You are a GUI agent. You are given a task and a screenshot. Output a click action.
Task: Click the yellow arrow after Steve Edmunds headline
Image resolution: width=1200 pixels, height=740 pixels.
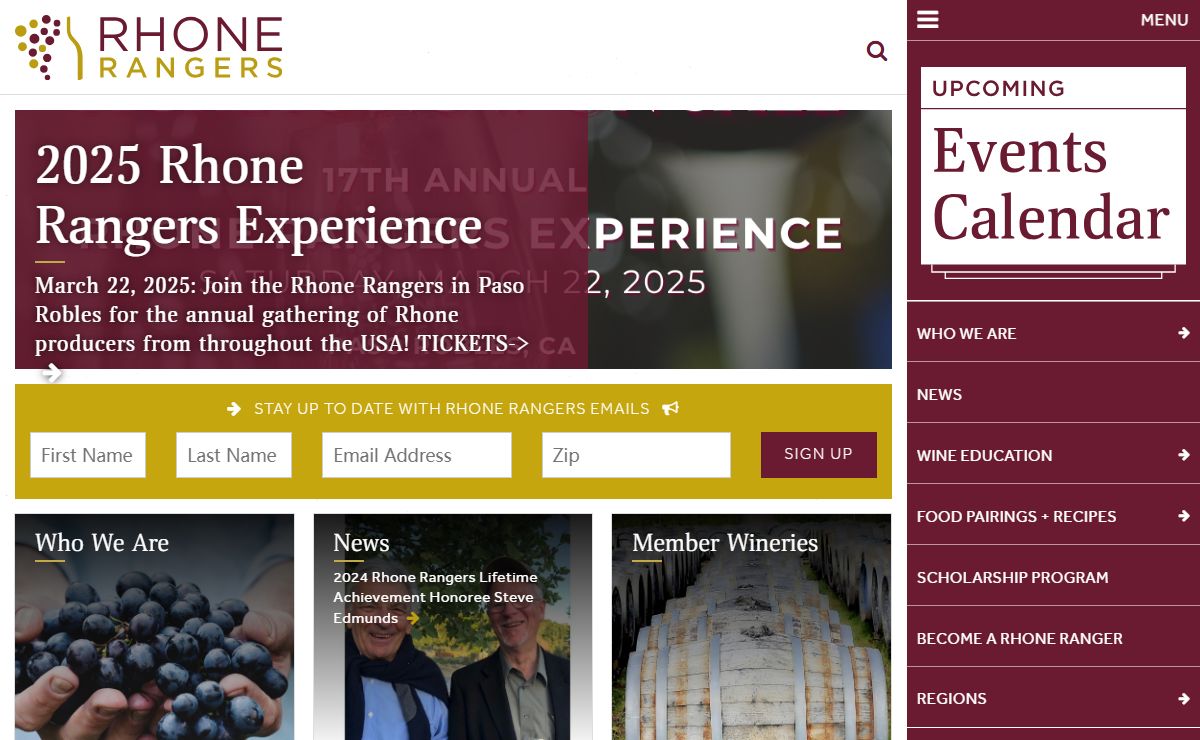pyautogui.click(x=413, y=619)
